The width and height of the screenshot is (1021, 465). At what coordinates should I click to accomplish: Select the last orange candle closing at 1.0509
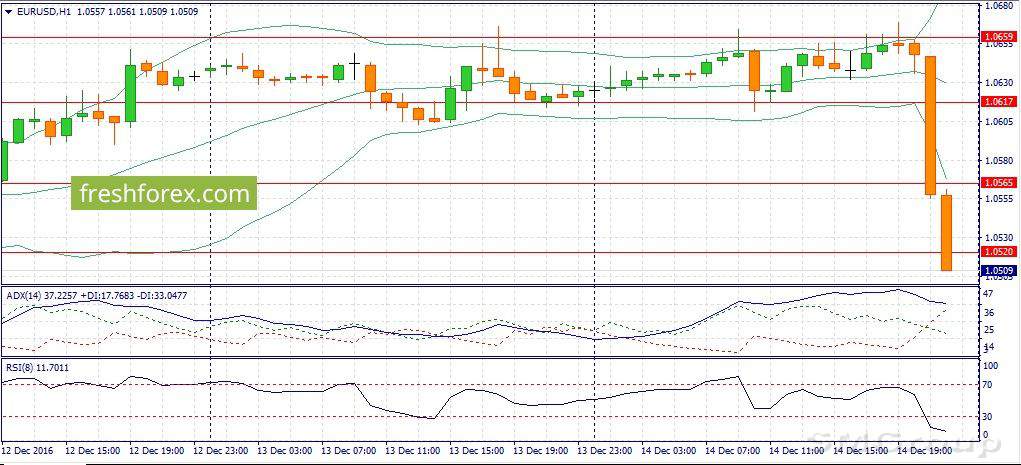[x=946, y=232]
